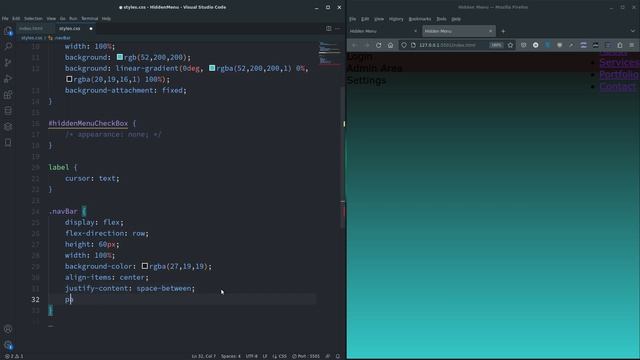Expand the Firefox list all tabs chevron
The height and width of the screenshot is (360, 640).
(633, 31)
